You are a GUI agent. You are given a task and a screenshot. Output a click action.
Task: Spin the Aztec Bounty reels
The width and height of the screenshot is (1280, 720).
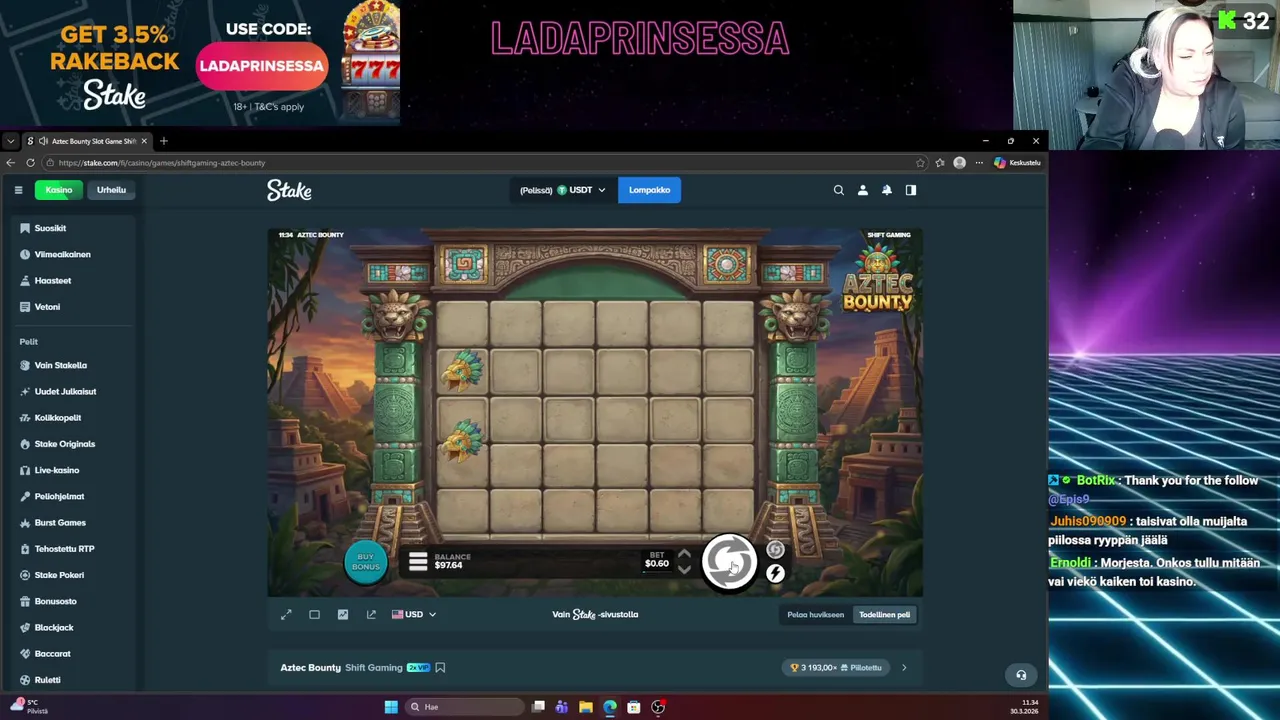click(x=729, y=562)
